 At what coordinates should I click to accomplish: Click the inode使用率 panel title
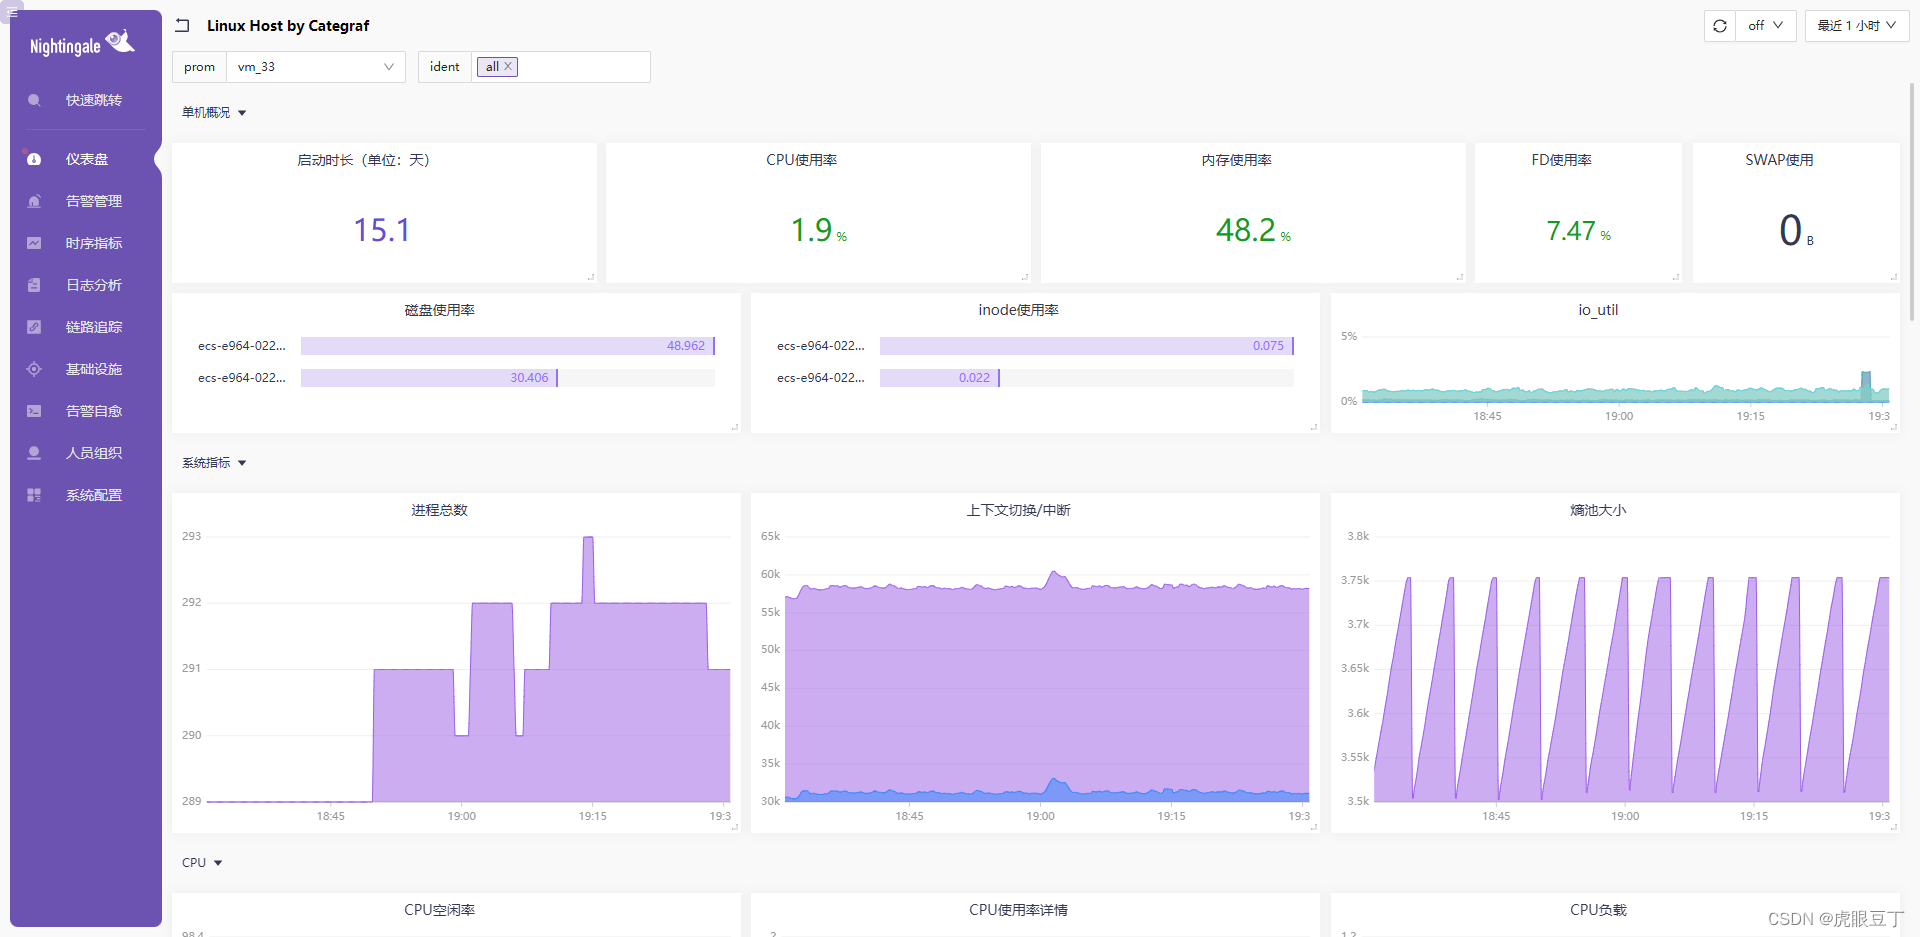[1018, 310]
